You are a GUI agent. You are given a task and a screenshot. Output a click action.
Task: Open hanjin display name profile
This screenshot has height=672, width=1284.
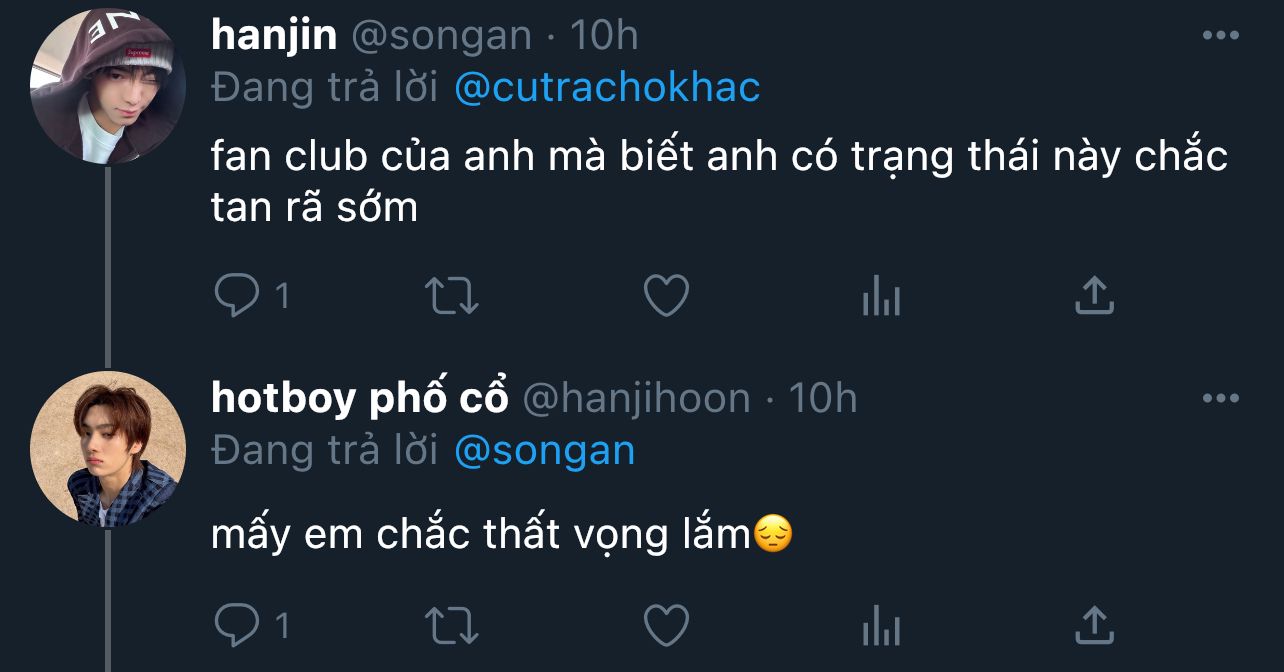pyautogui.click(x=274, y=36)
